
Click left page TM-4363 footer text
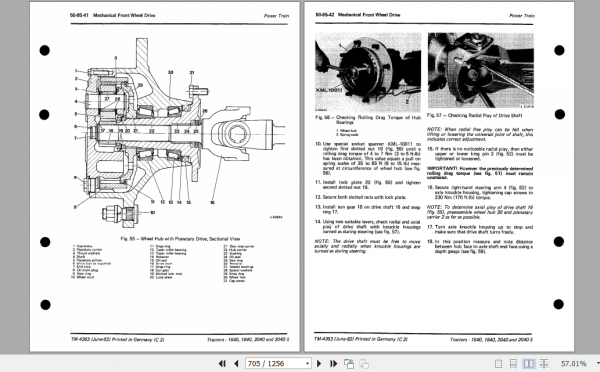(117, 339)
